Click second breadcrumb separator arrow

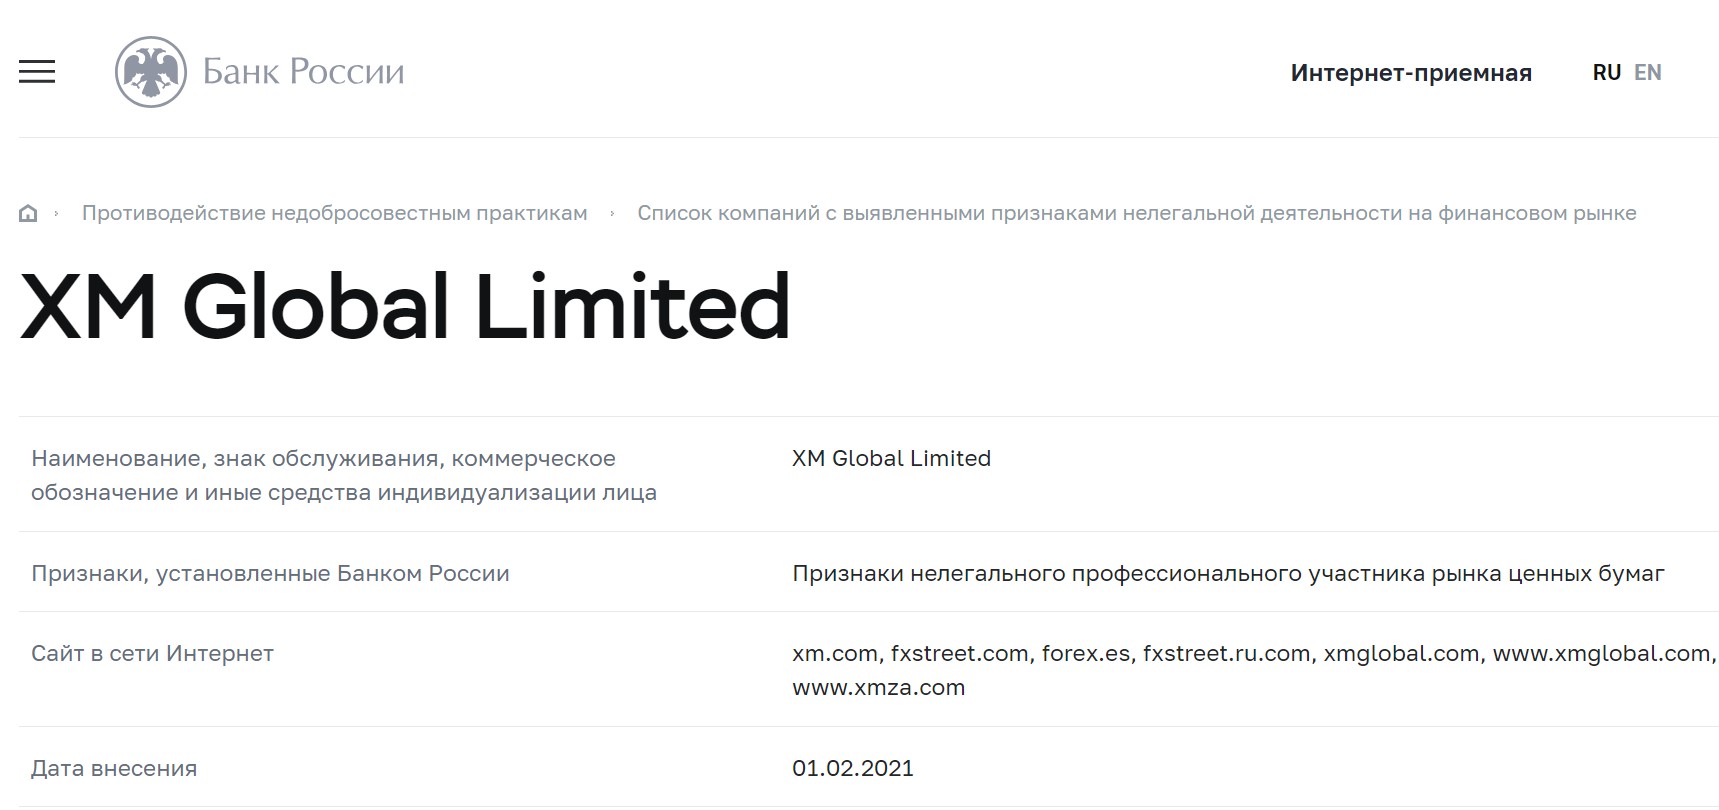612,213
